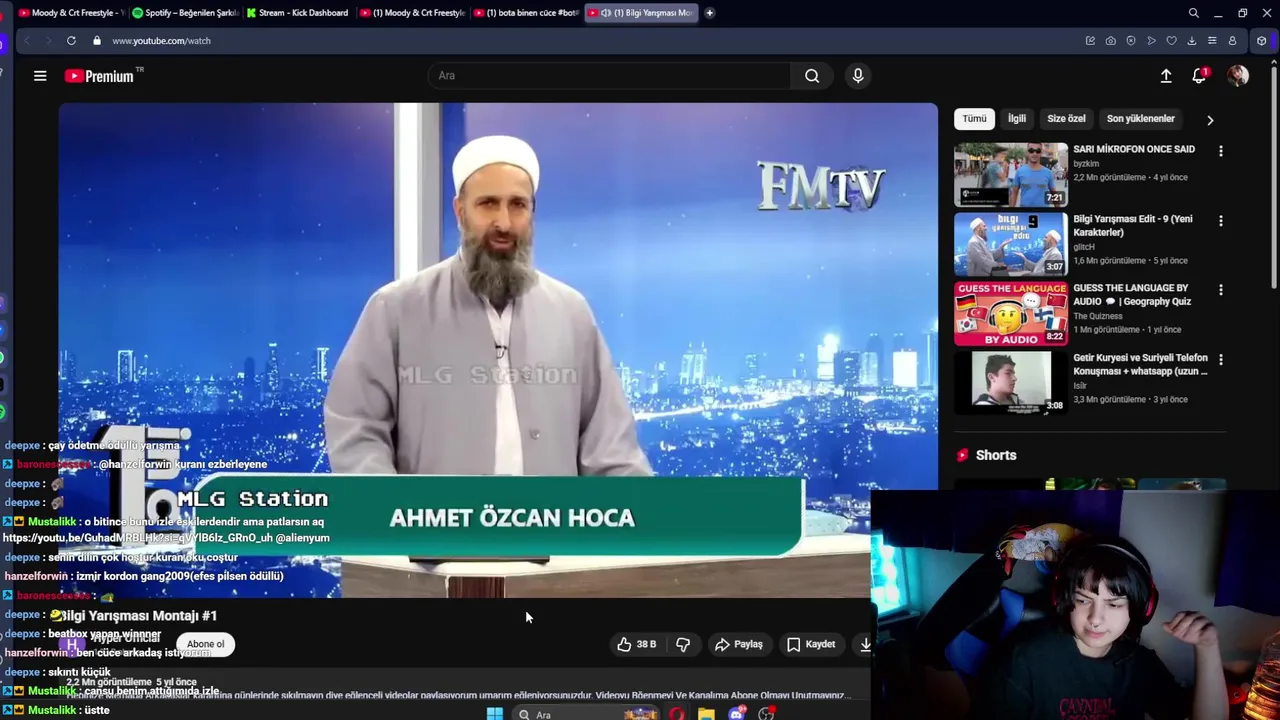The height and width of the screenshot is (720, 1280).
Task: Reload the page in browser toolbar
Action: (x=71, y=41)
